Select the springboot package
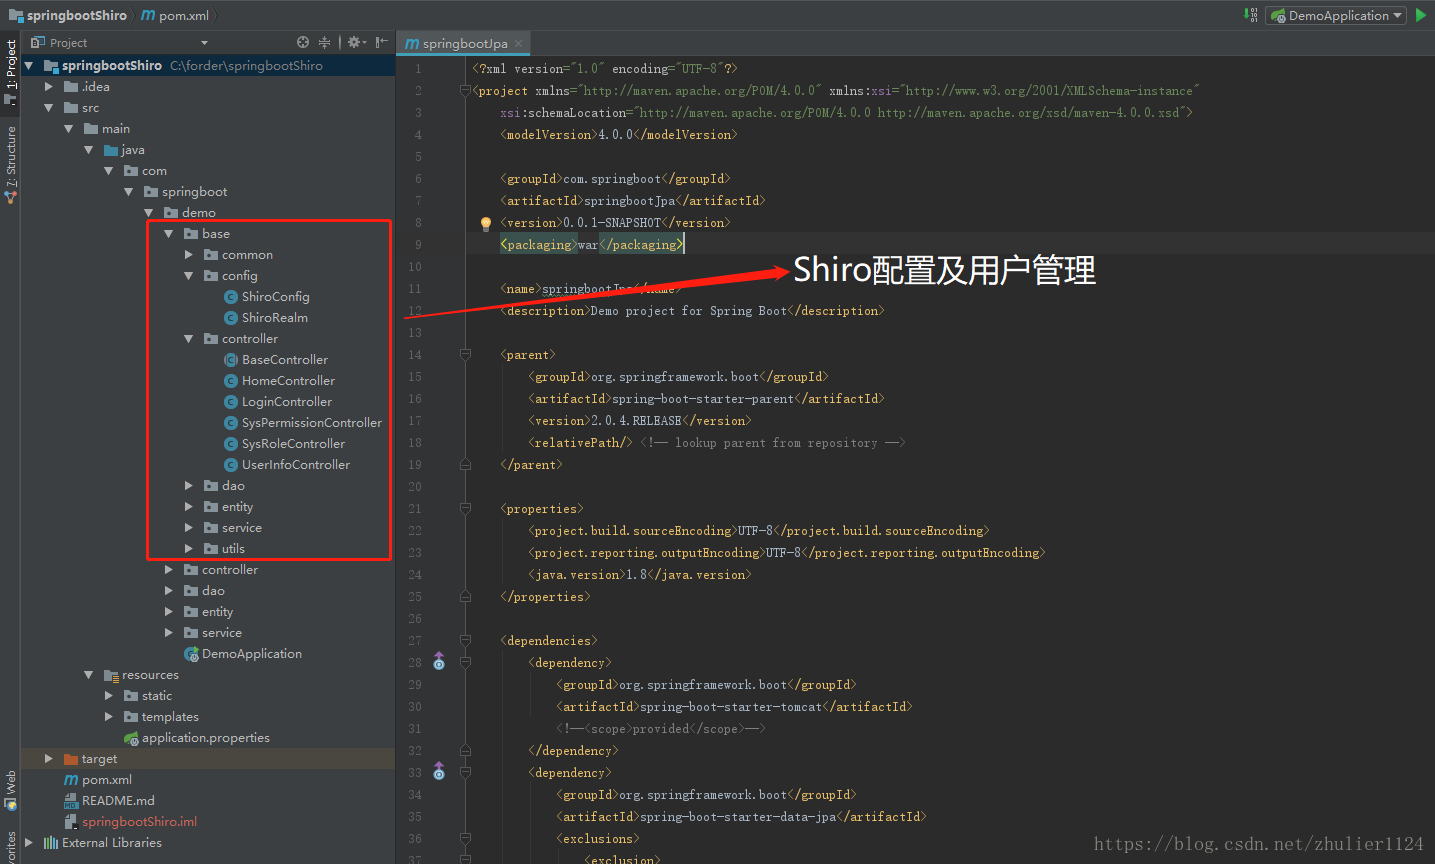Screen dimensions: 1435x864 click(x=194, y=191)
